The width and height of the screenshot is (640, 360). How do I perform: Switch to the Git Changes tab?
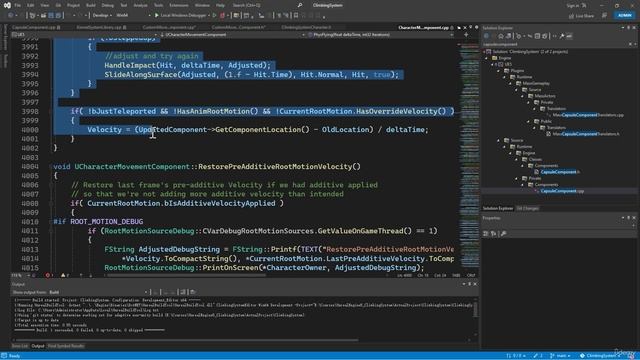527,208
